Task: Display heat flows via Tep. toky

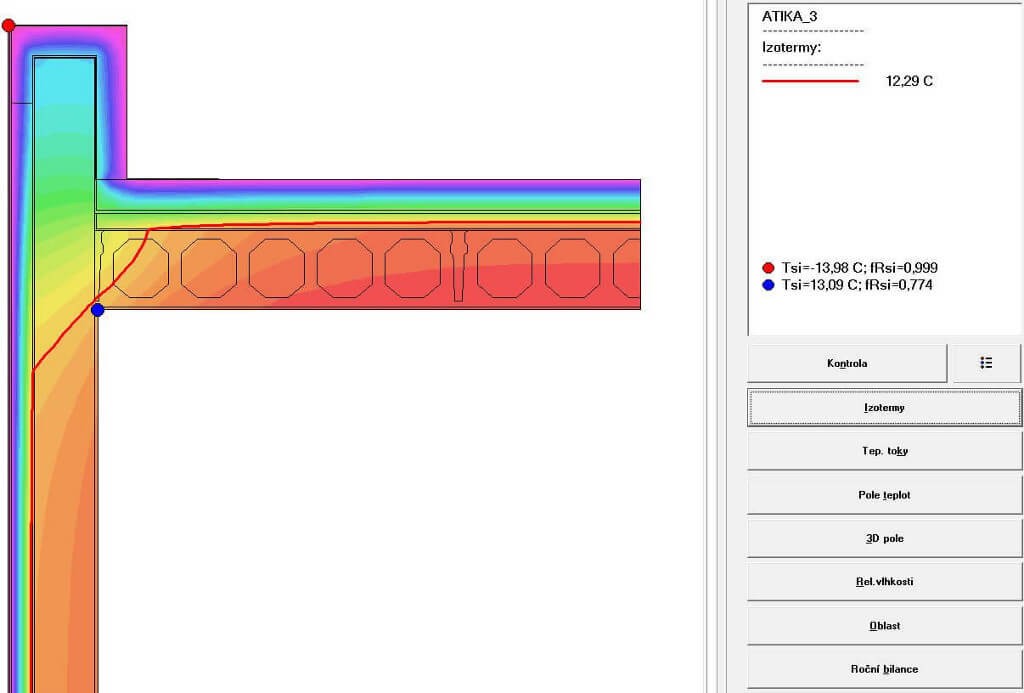Action: point(884,451)
